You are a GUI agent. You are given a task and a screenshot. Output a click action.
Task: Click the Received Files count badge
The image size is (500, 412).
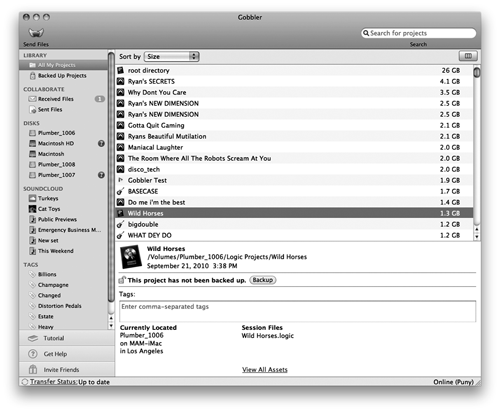[x=100, y=99]
